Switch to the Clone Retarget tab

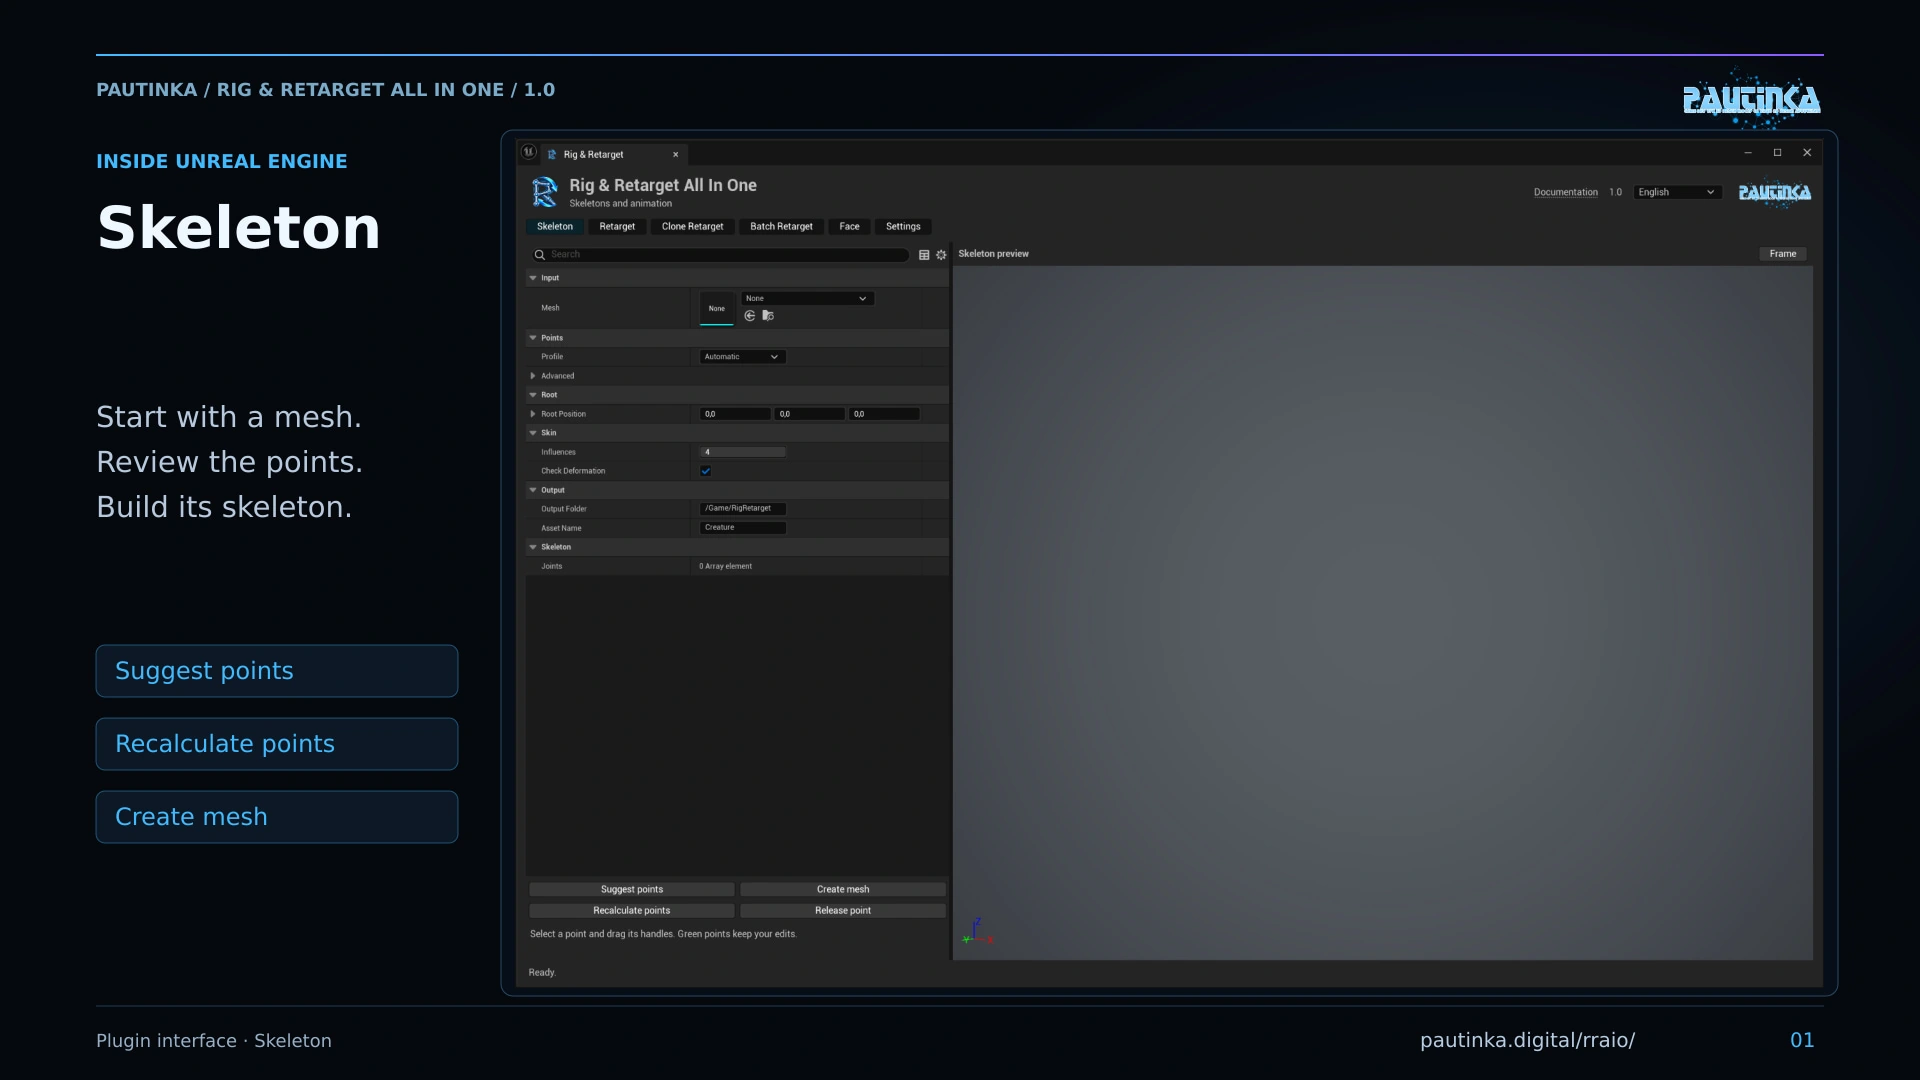tap(692, 227)
